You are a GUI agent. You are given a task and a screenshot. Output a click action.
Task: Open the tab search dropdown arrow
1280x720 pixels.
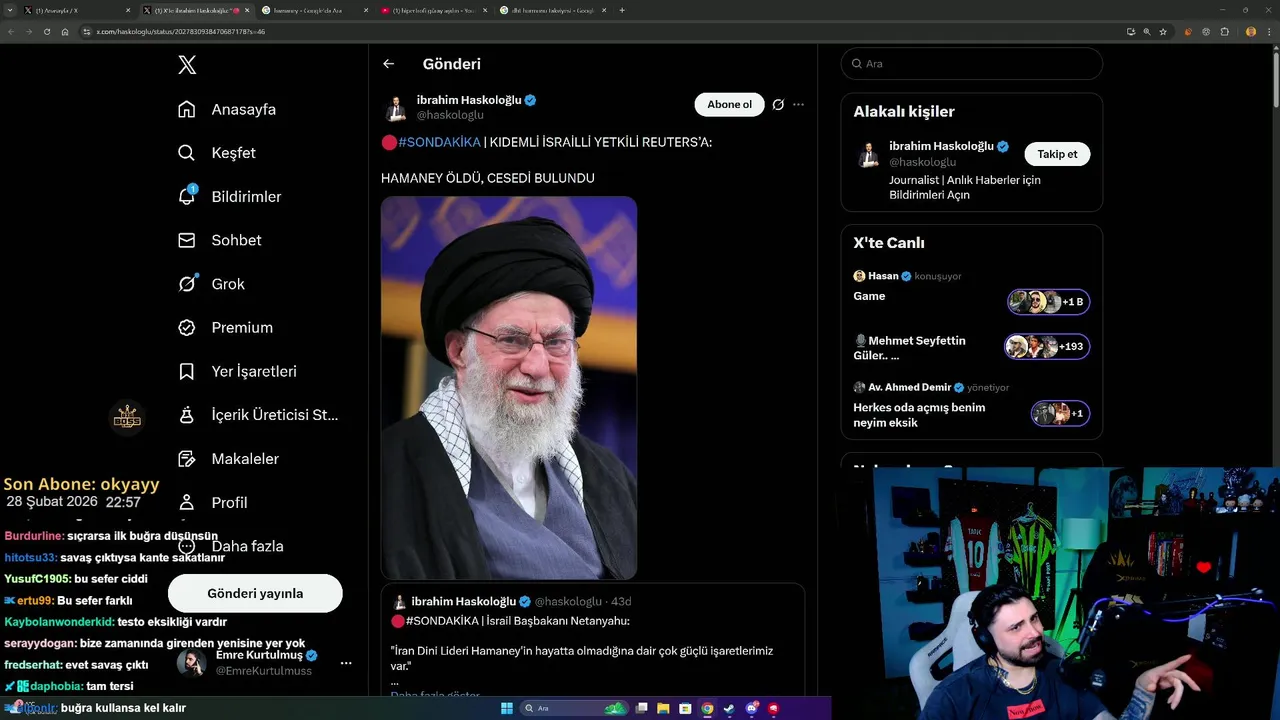(10, 10)
